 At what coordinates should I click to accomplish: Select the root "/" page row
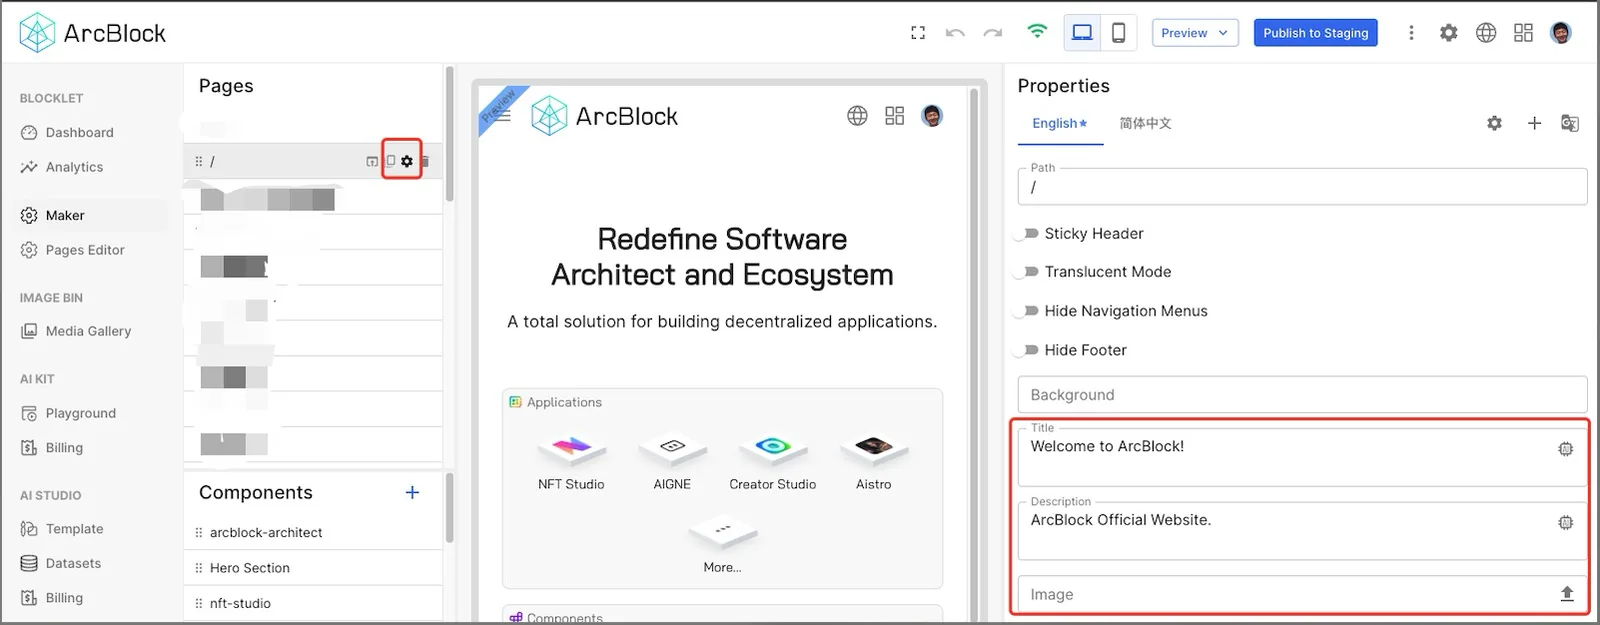(x=312, y=161)
